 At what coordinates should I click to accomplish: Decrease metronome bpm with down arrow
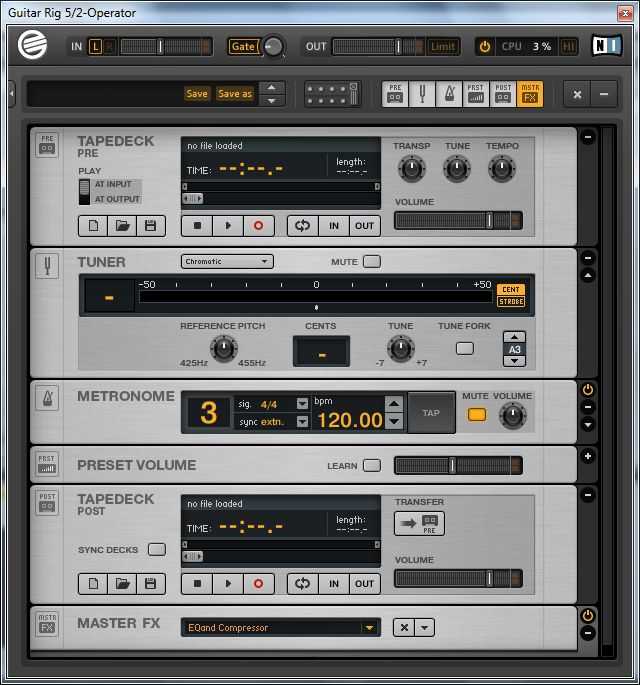click(394, 421)
